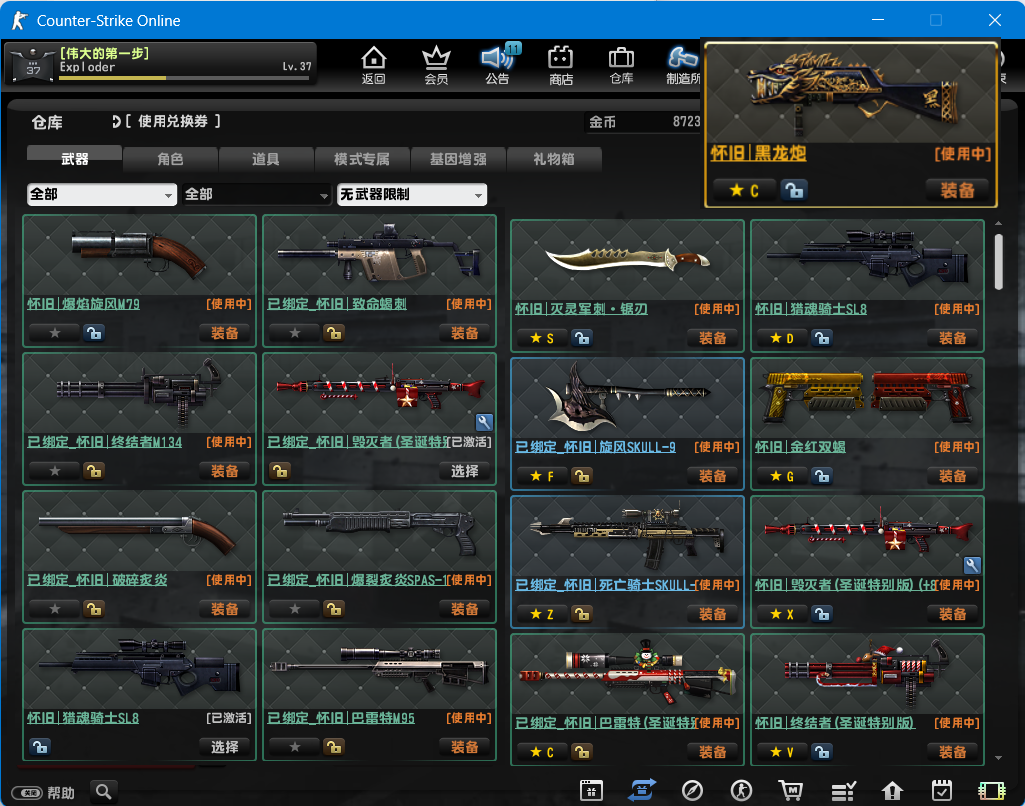
Task: Click the lock icon on the 终结者(圣诞特别版) card
Action: point(822,752)
